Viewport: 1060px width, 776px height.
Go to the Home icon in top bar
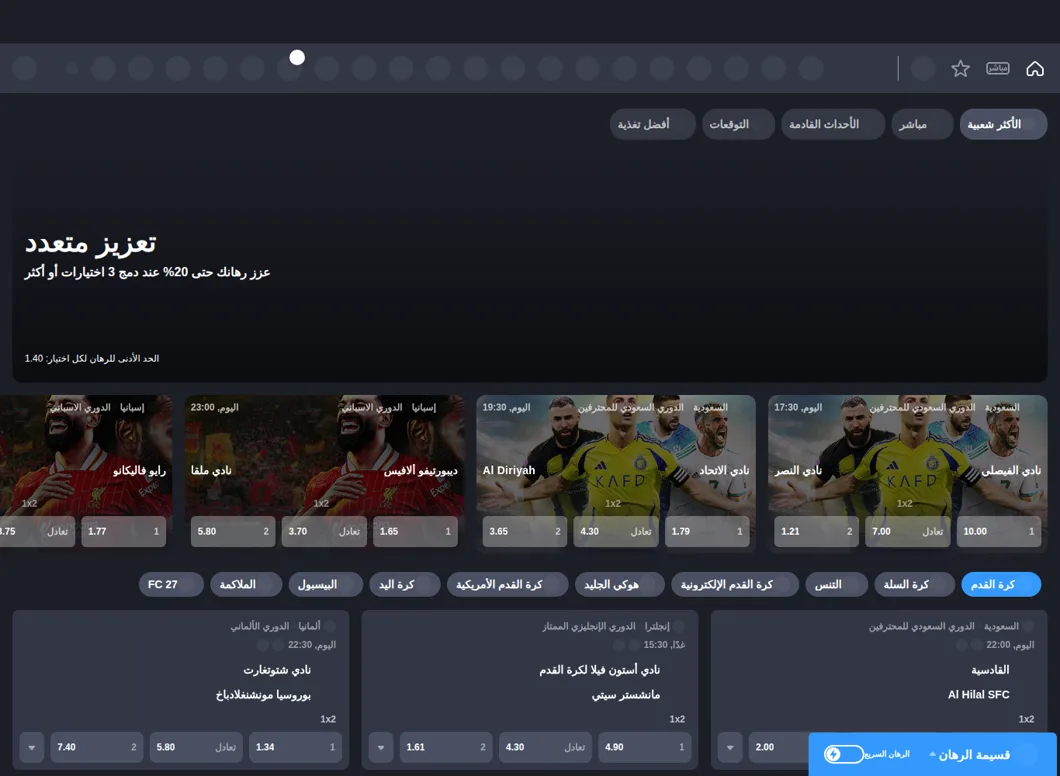[x=1034, y=68]
